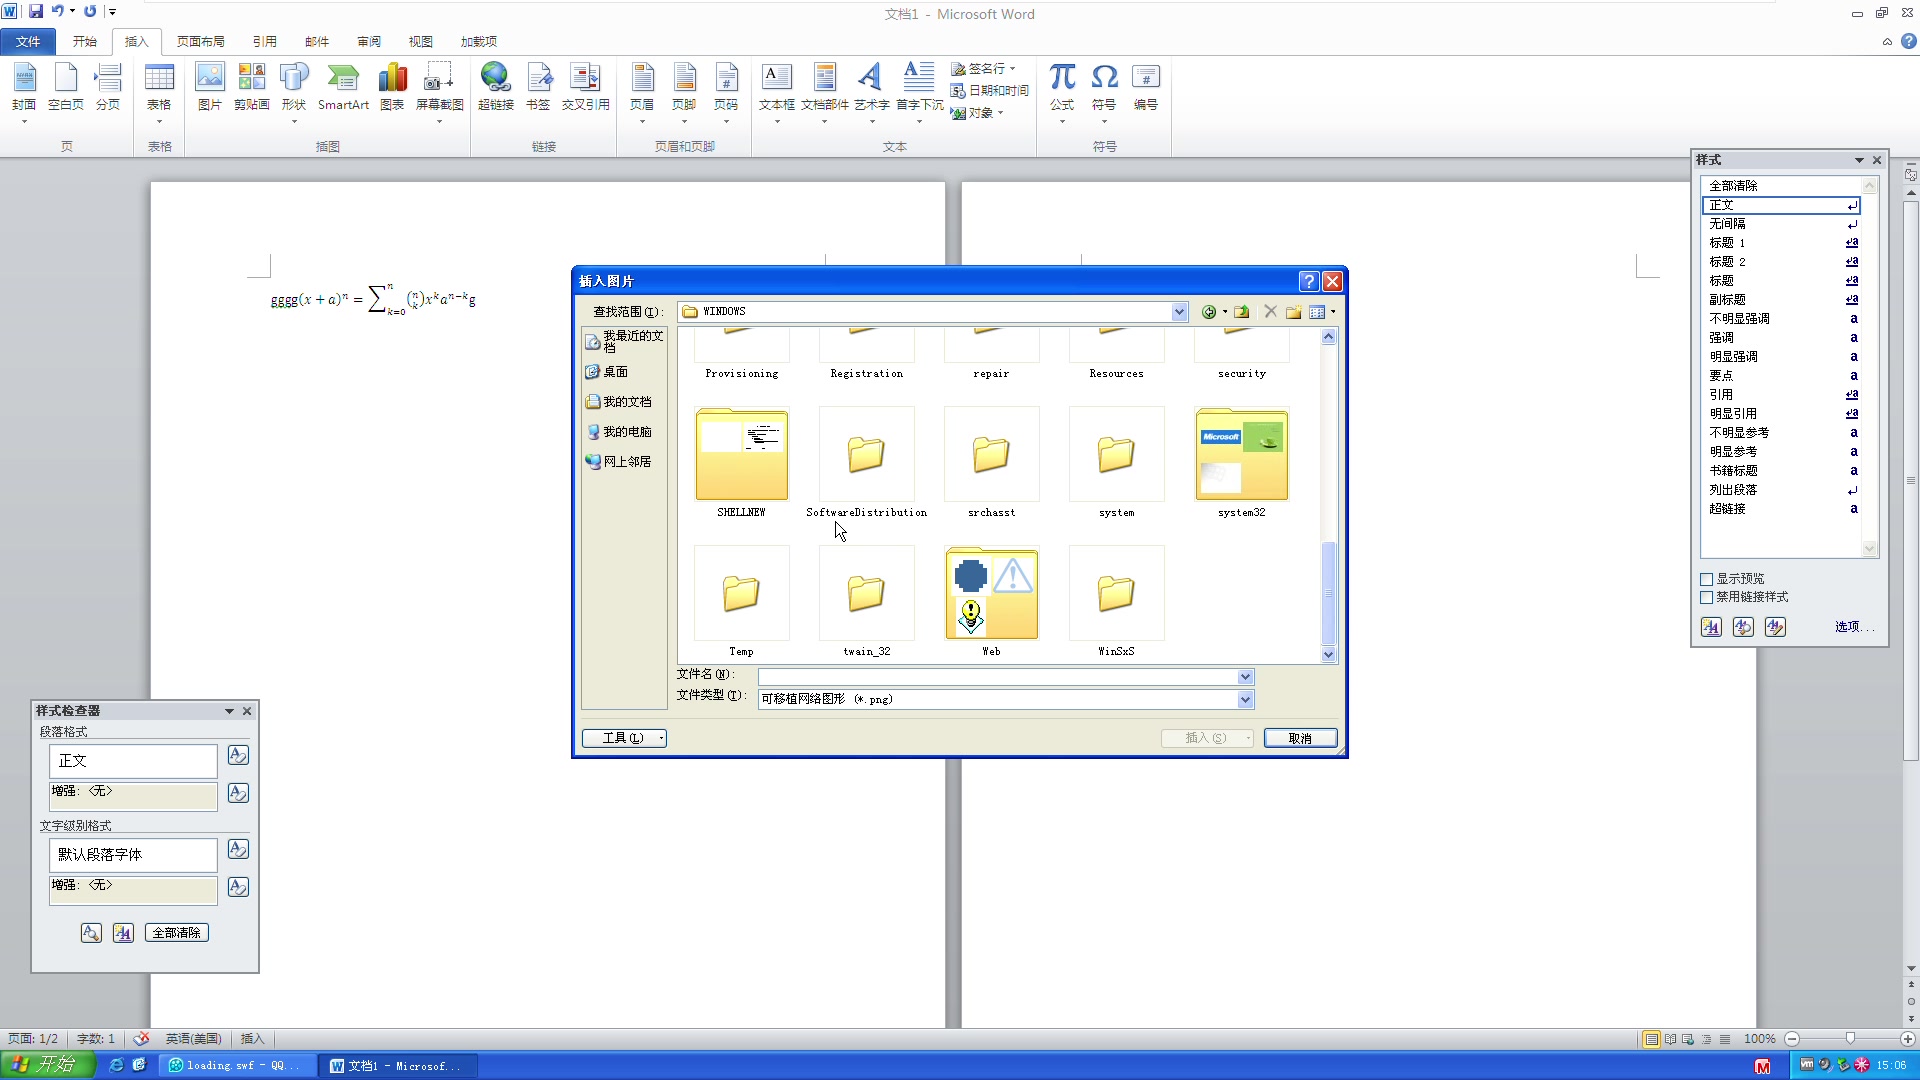Open Options (选项) link in Styles pane
Screen dimensions: 1920x1080
pyautogui.click(x=1853, y=627)
